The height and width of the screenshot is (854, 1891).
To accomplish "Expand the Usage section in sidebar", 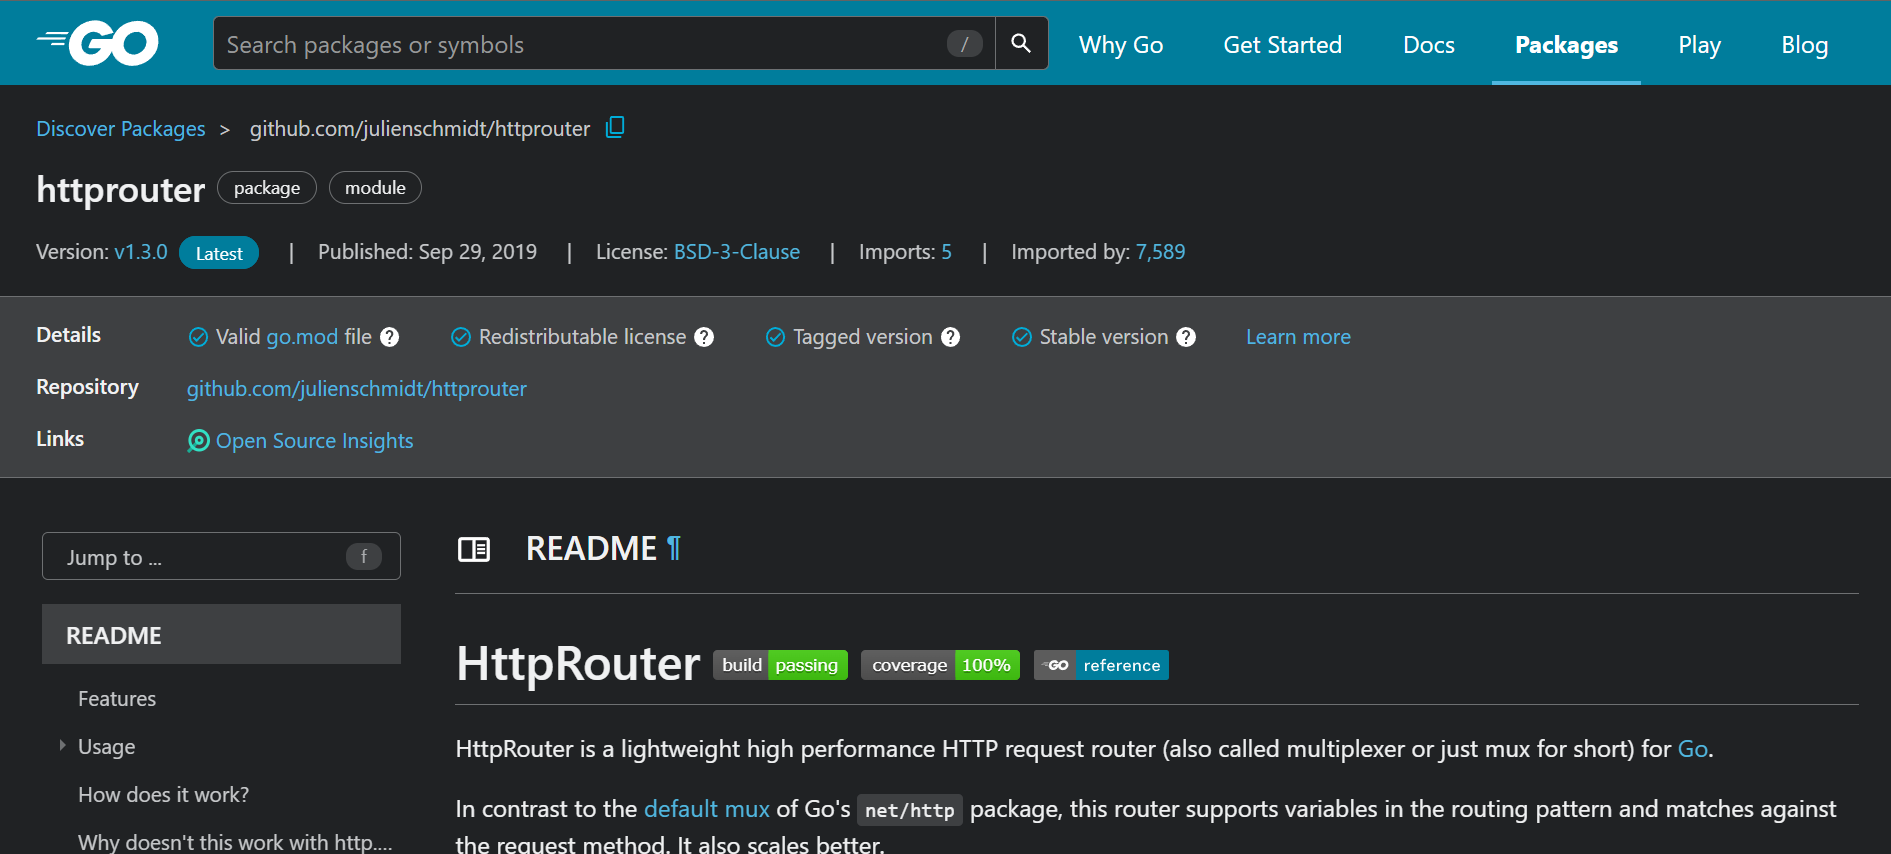I will point(62,746).
